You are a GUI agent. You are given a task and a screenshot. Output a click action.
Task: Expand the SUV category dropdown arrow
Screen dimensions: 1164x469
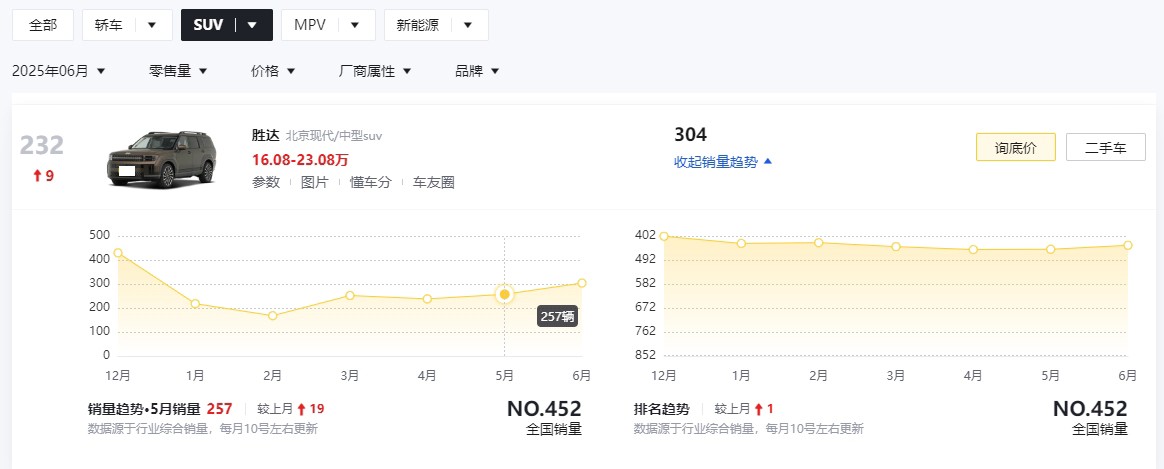pyautogui.click(x=252, y=25)
